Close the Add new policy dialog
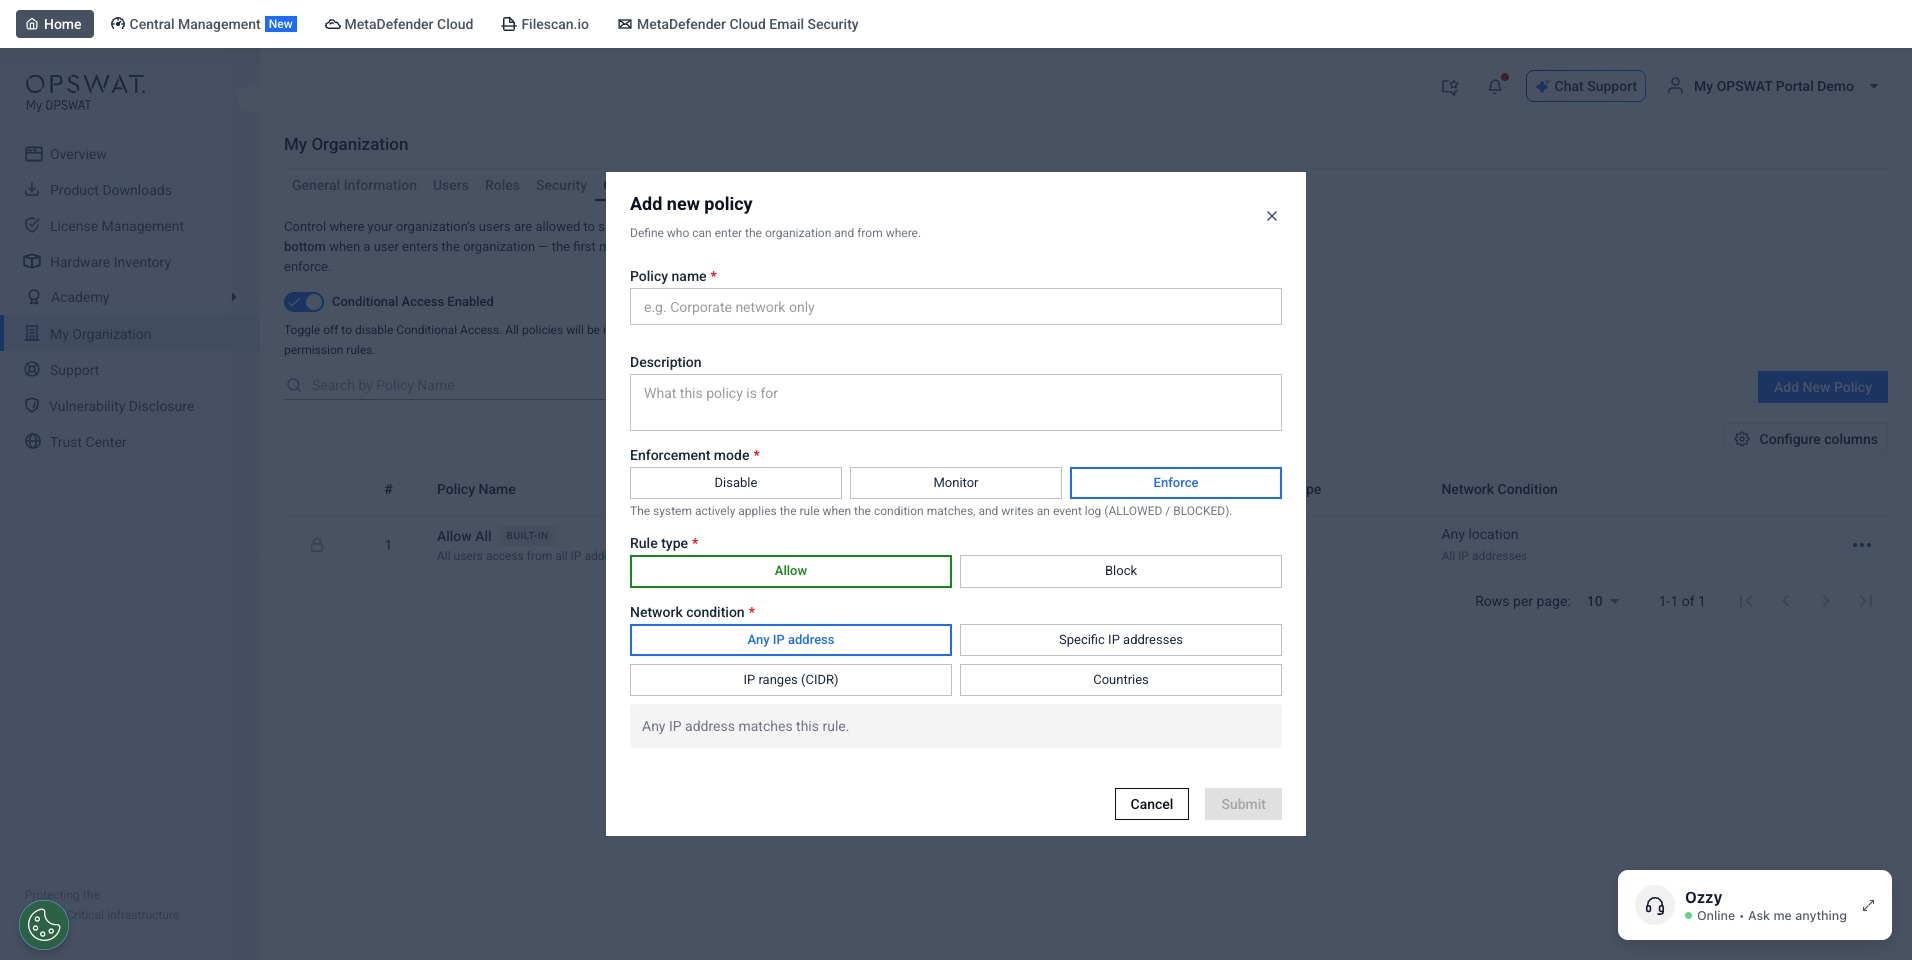The image size is (1912, 960). pos(1272,216)
